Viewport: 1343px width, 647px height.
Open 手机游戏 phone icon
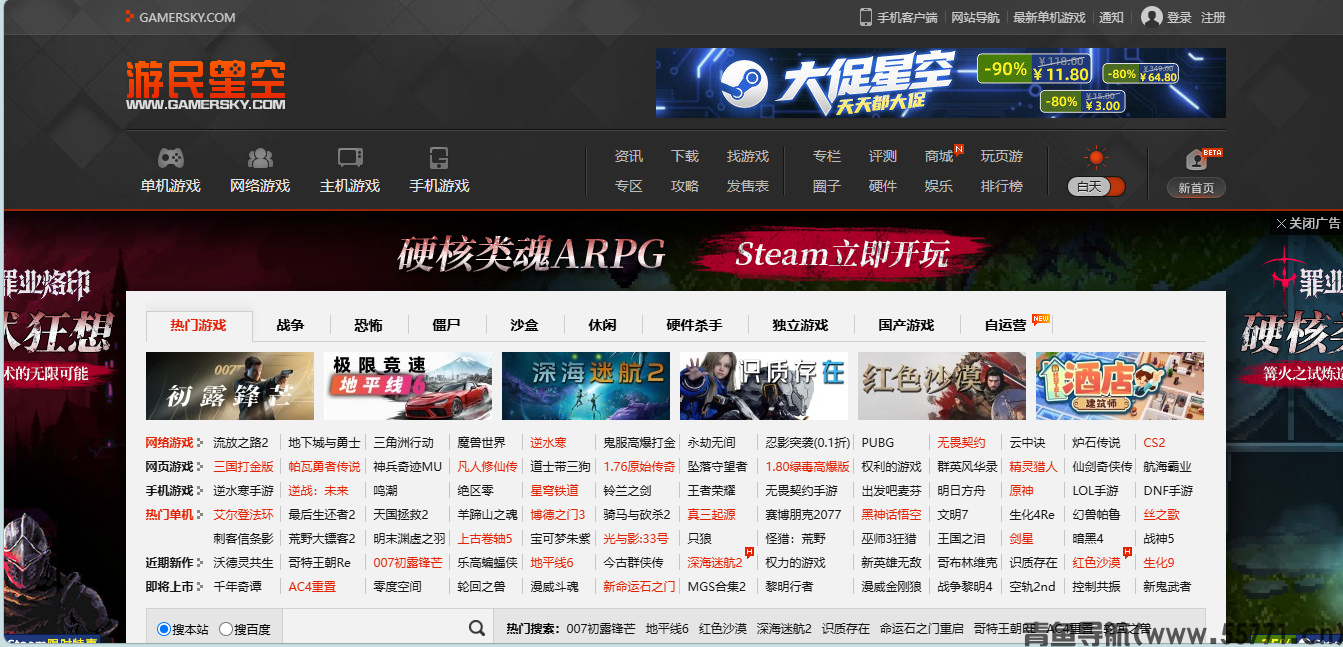coord(439,158)
